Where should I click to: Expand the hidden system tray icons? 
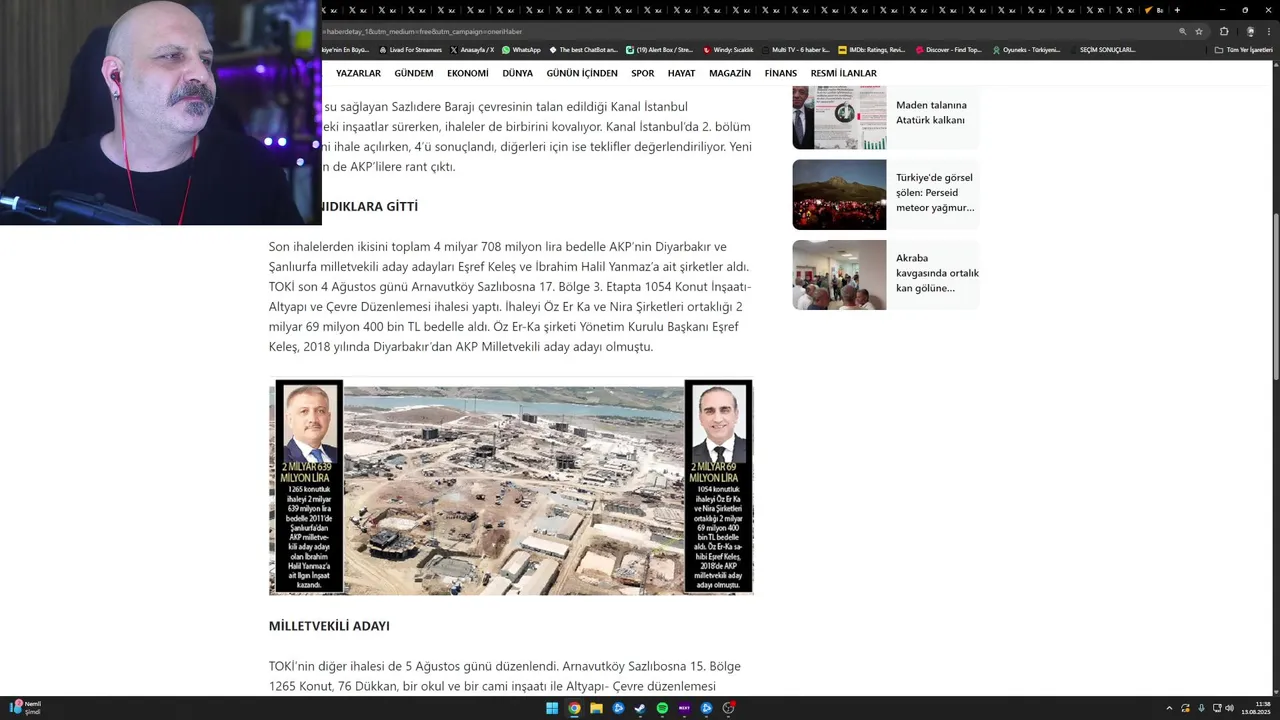tap(1169, 708)
